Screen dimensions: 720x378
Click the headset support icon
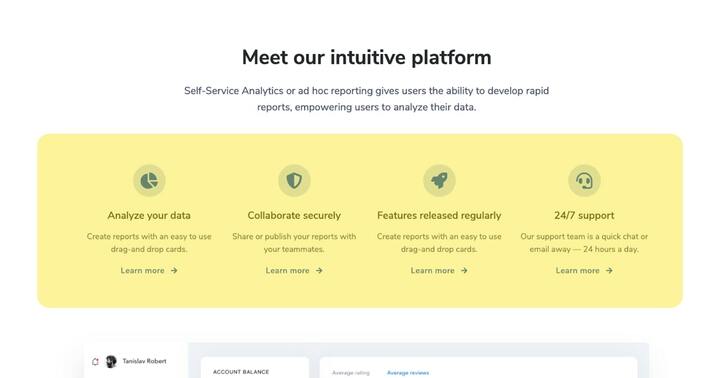pyautogui.click(x=584, y=181)
